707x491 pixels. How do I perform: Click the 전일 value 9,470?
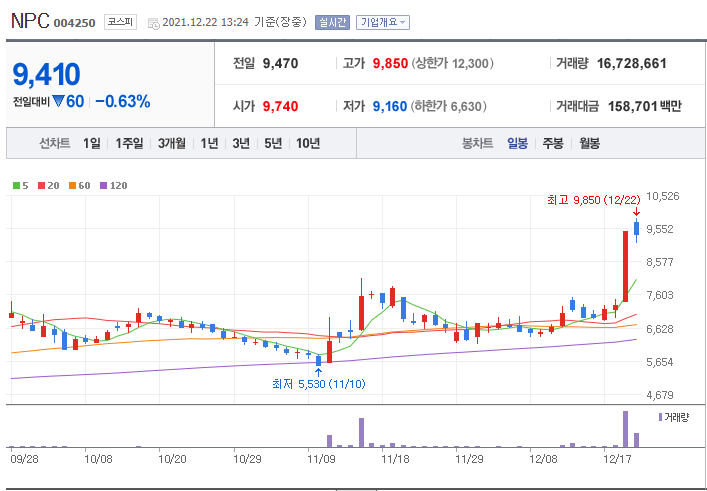280,64
